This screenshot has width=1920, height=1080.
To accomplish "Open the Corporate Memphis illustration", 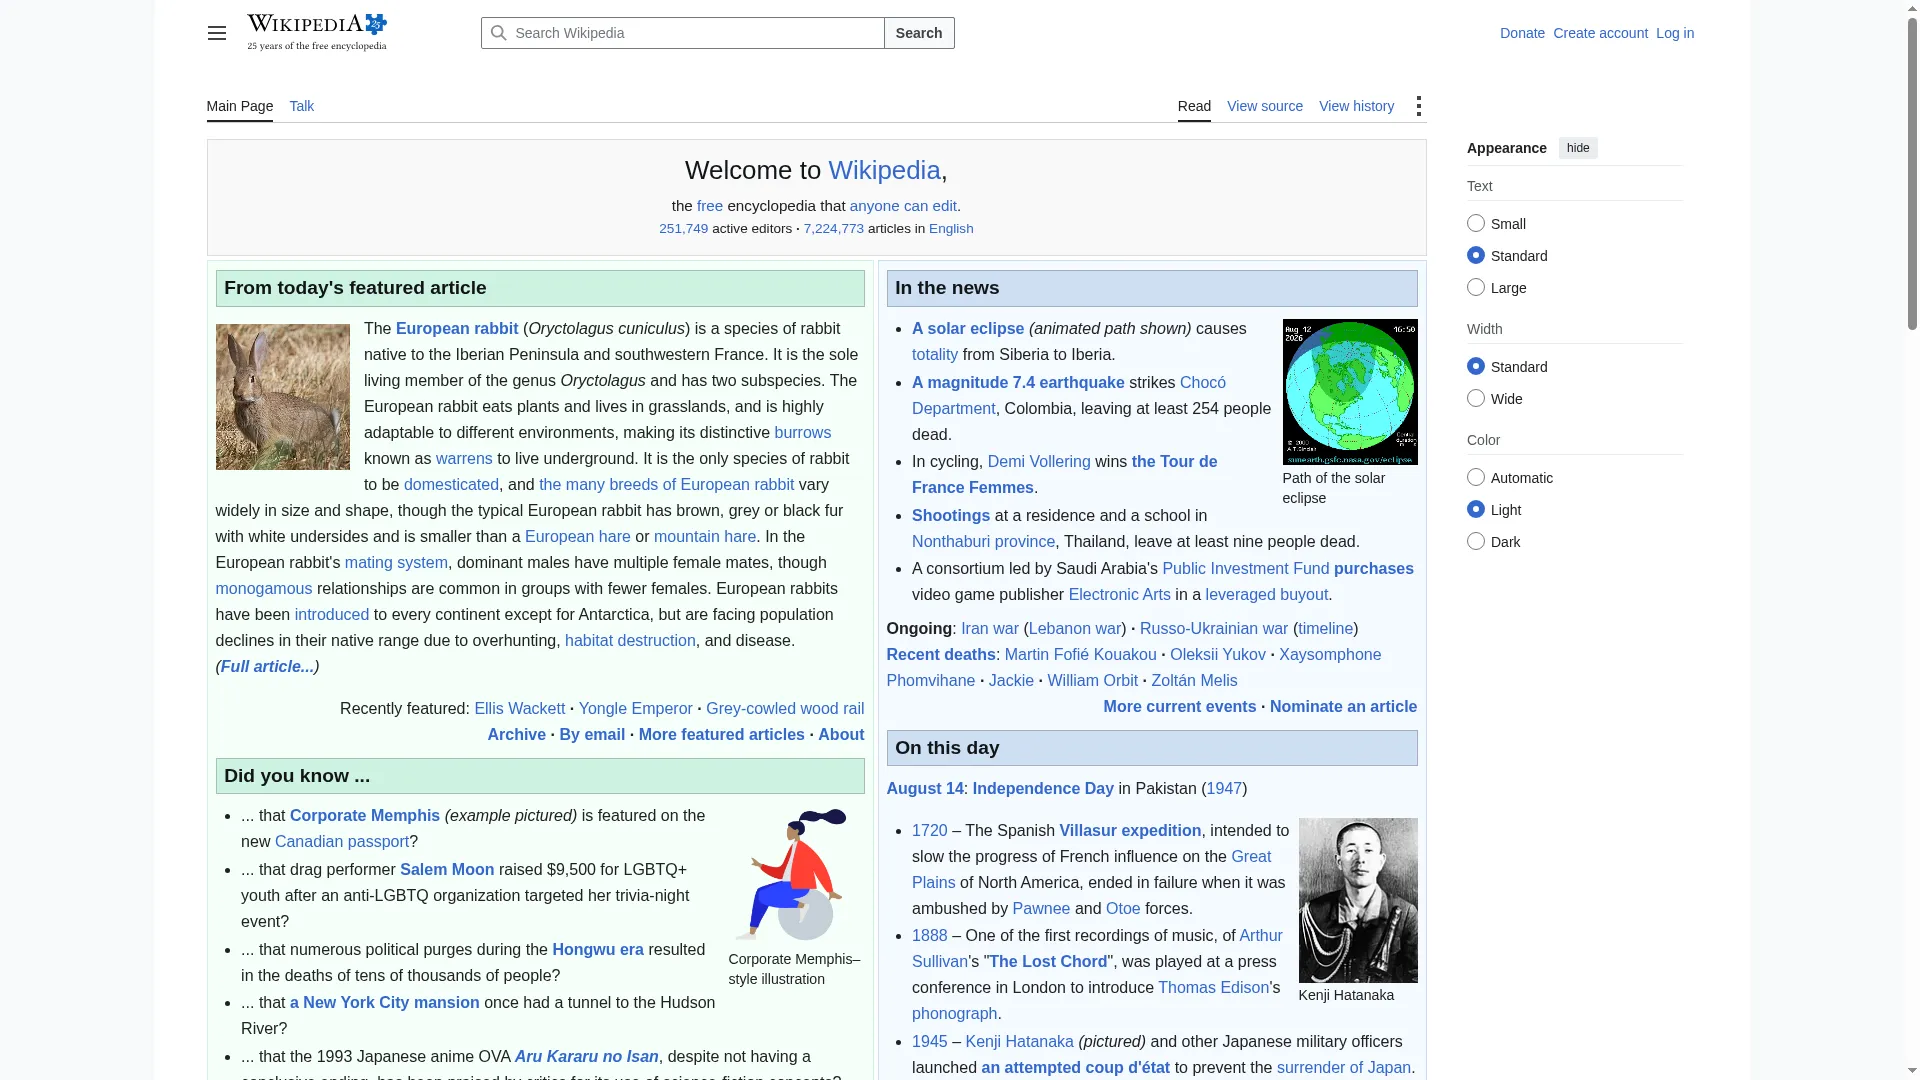I will coord(795,875).
